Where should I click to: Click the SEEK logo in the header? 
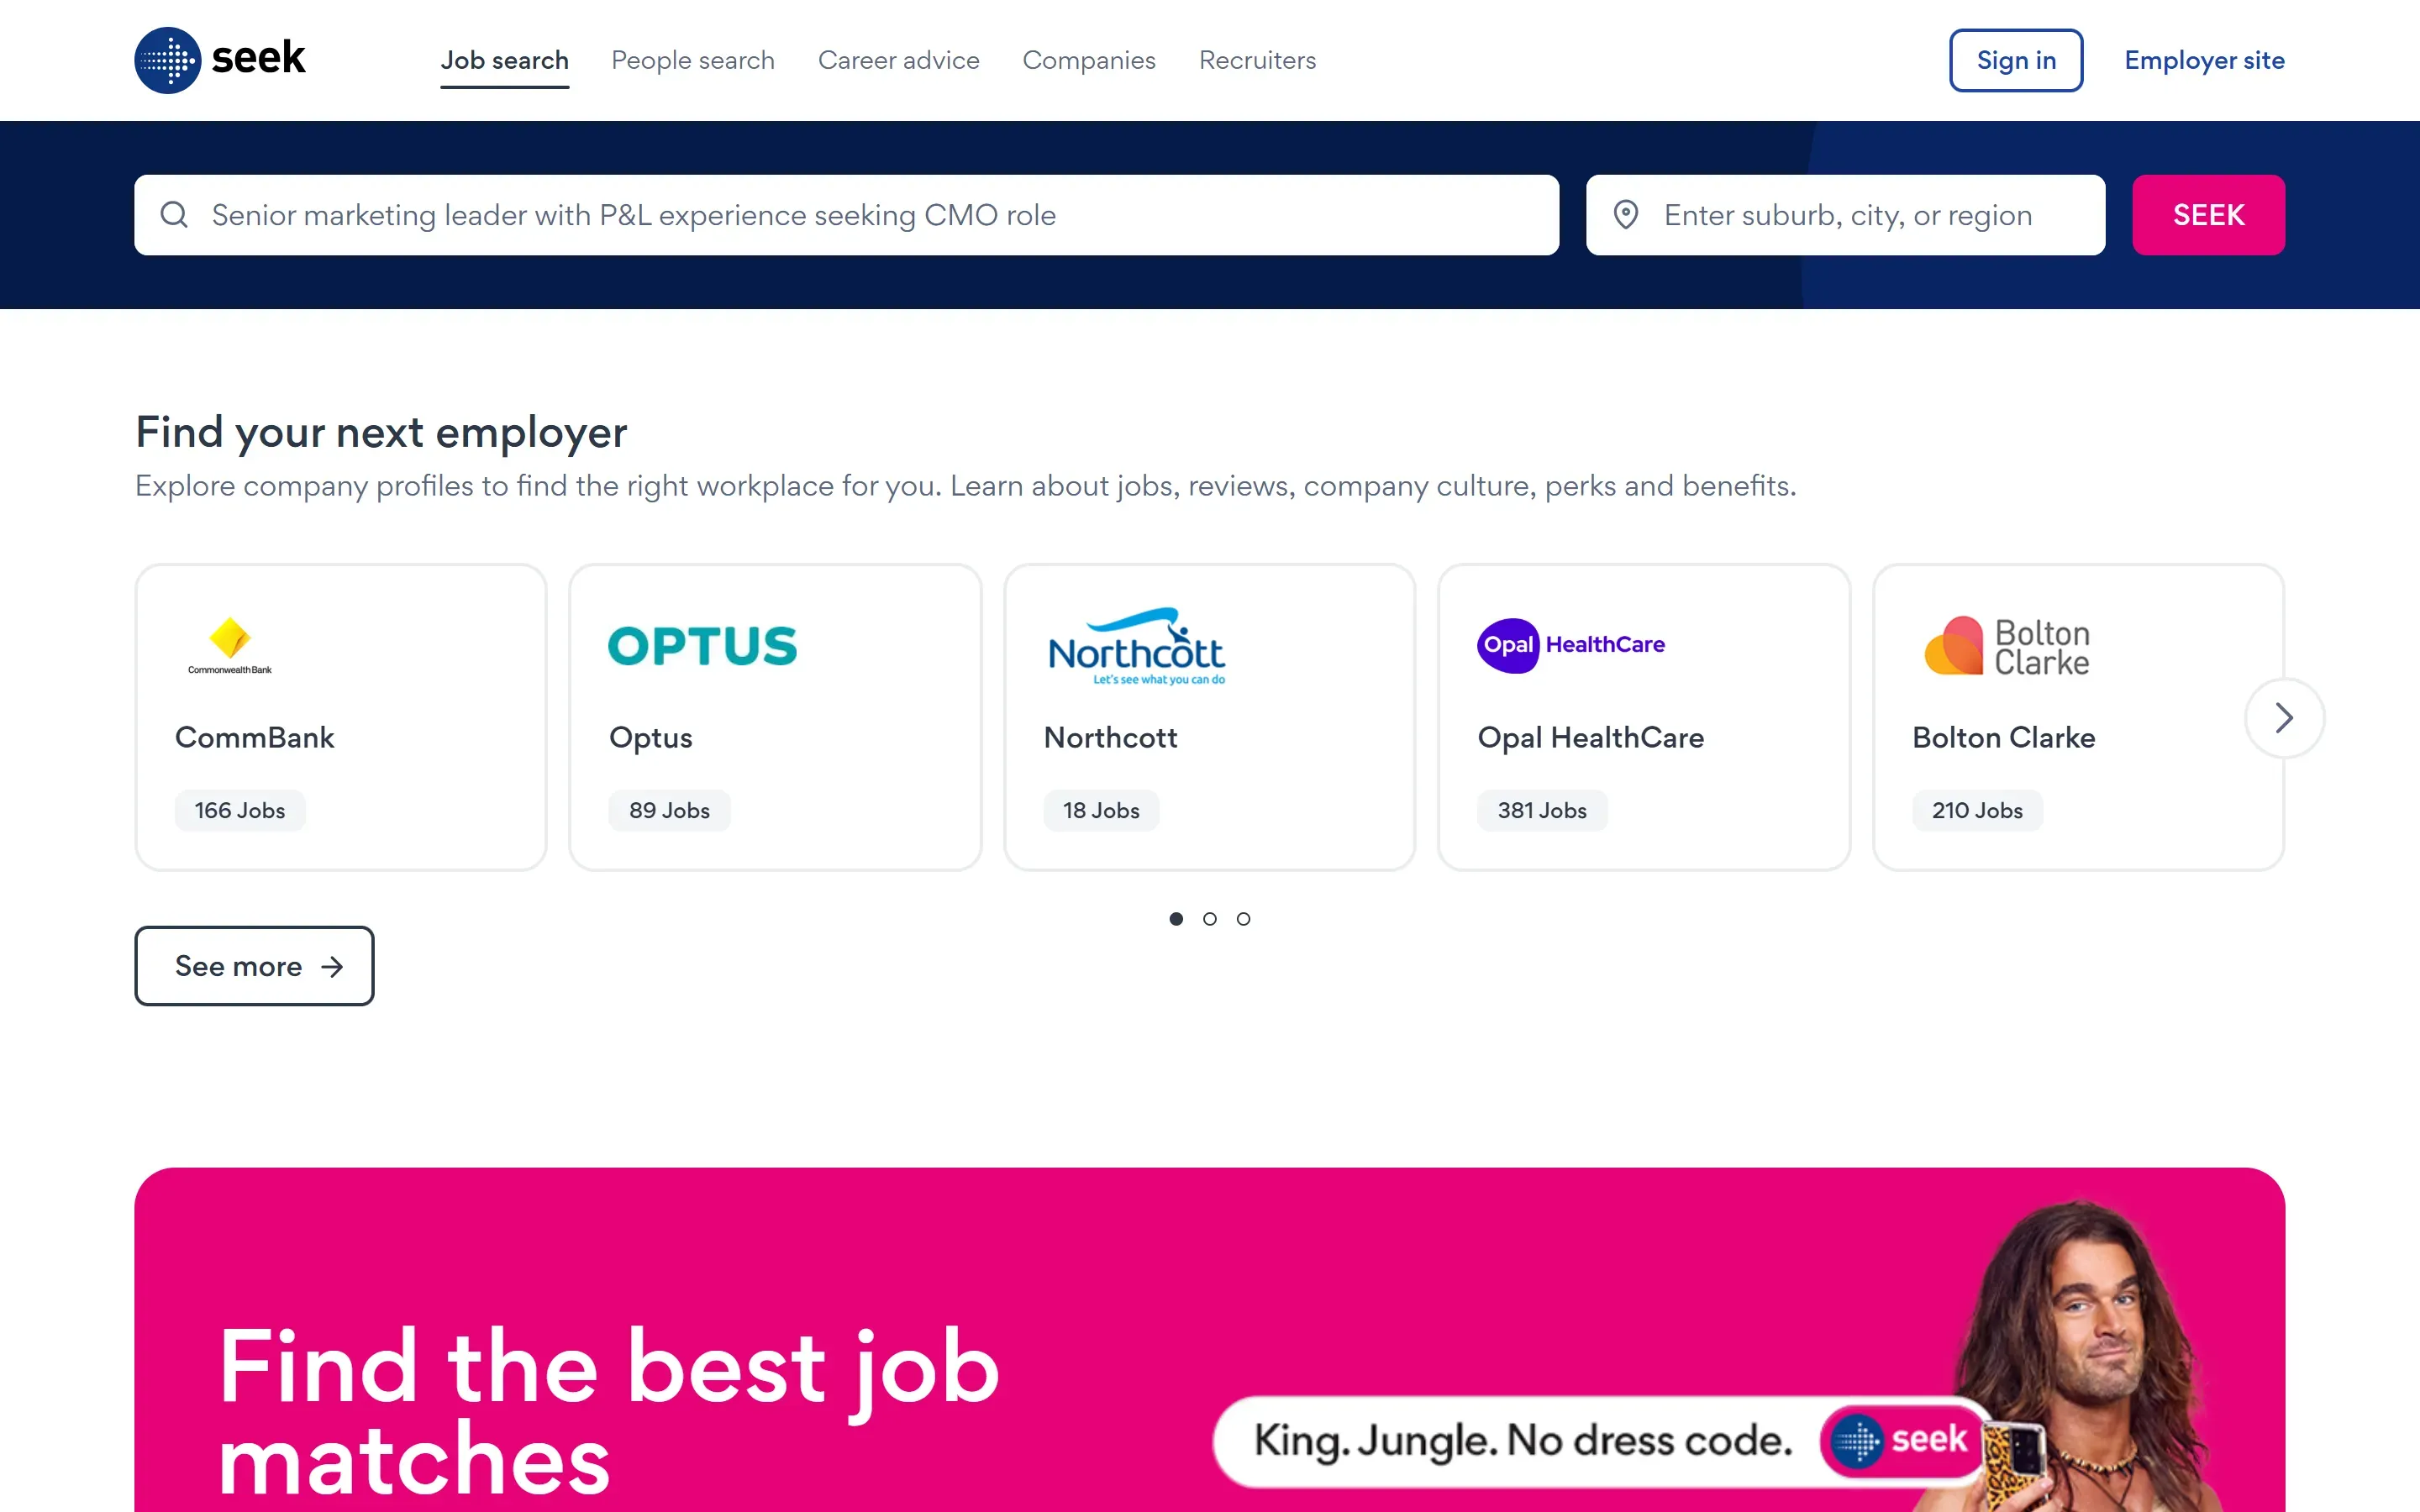(220, 60)
